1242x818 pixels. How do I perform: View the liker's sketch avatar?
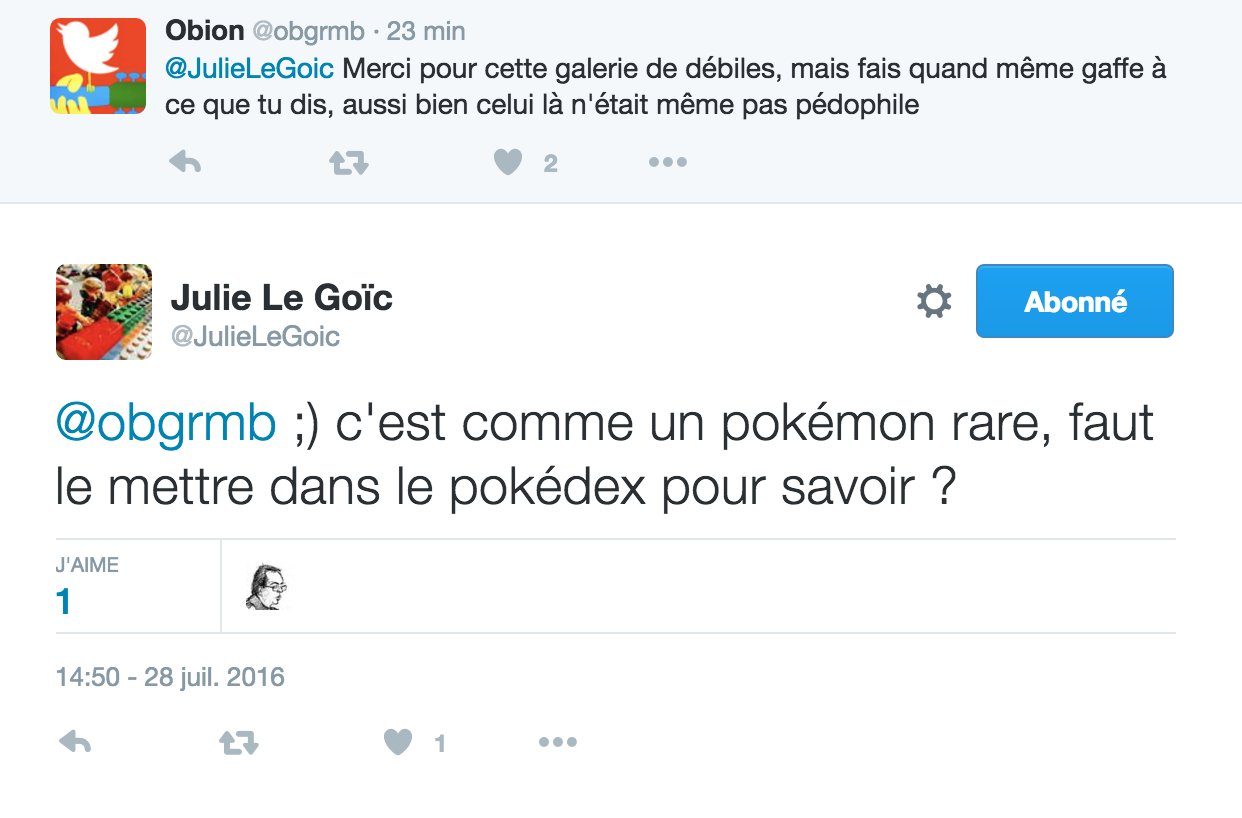[x=267, y=586]
